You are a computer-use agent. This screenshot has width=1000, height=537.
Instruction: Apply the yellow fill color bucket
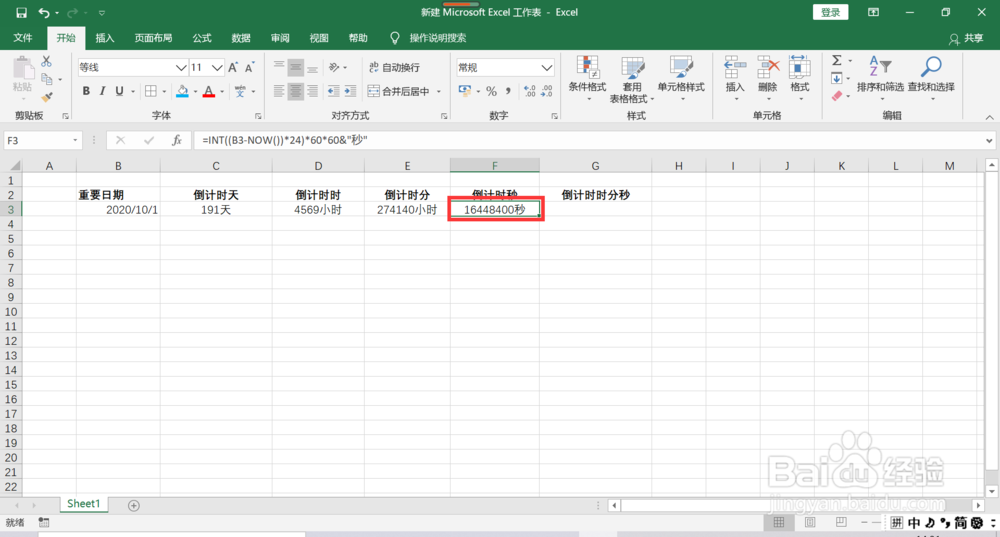(182, 91)
